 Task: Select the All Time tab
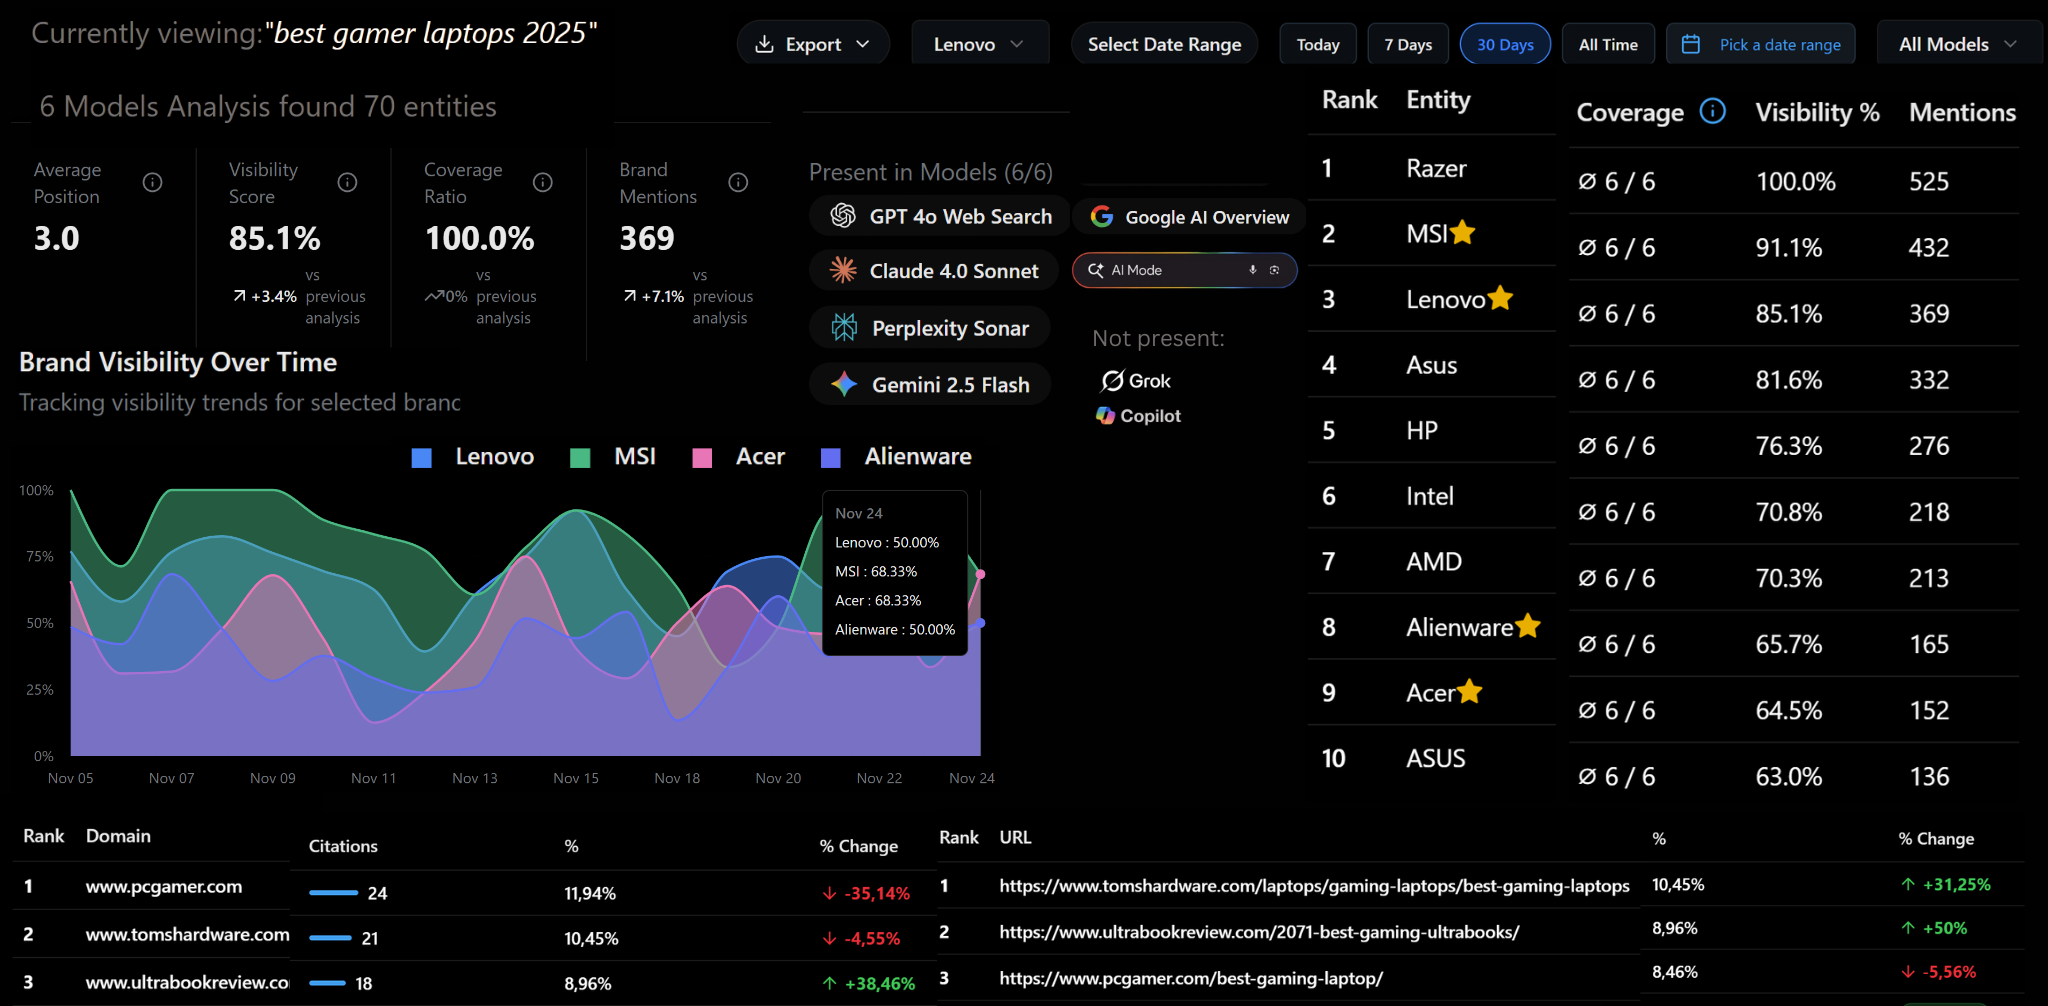(1608, 43)
